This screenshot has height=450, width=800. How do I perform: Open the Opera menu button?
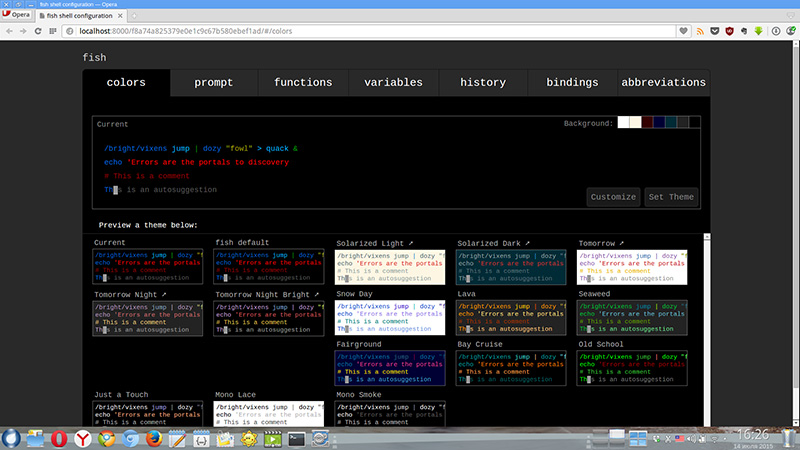pos(16,15)
